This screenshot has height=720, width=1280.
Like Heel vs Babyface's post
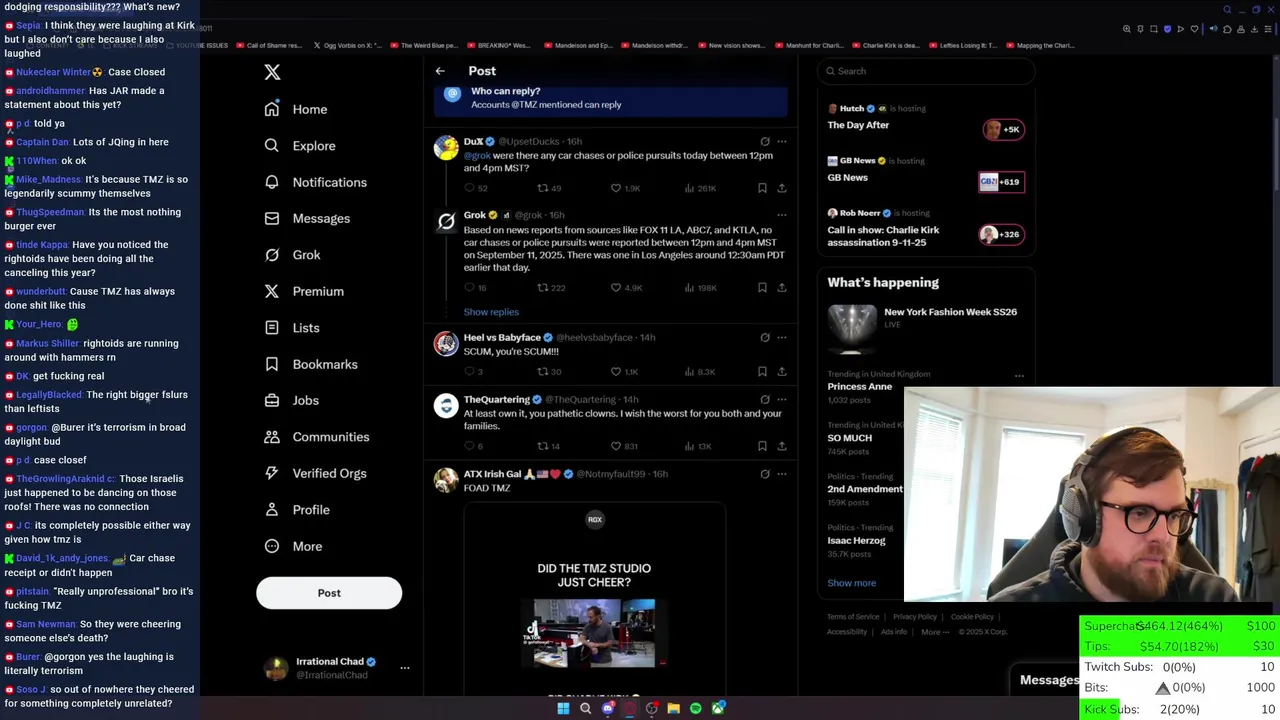click(x=624, y=372)
